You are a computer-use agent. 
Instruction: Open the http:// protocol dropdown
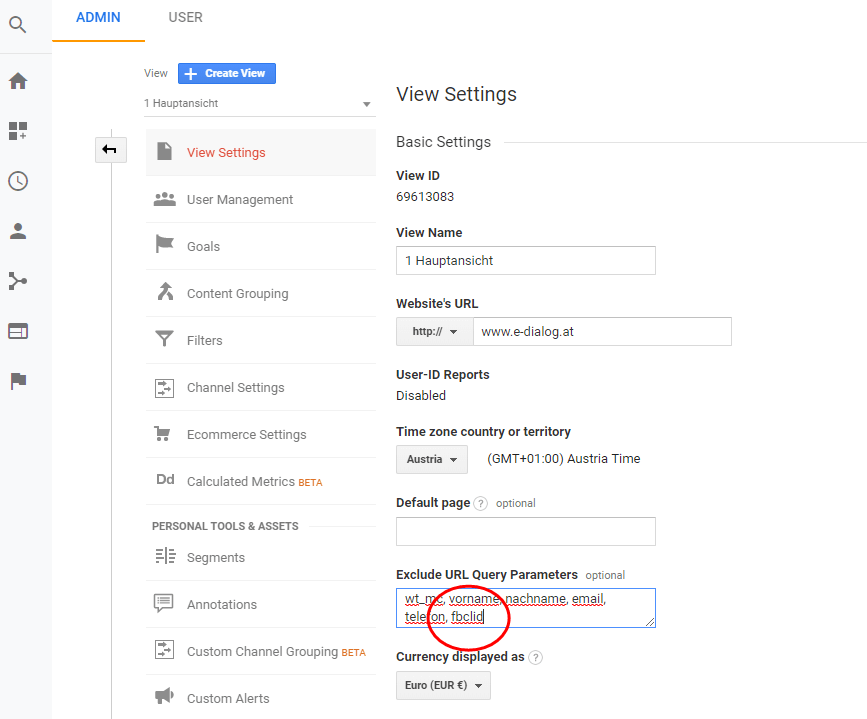pyautogui.click(x=434, y=332)
